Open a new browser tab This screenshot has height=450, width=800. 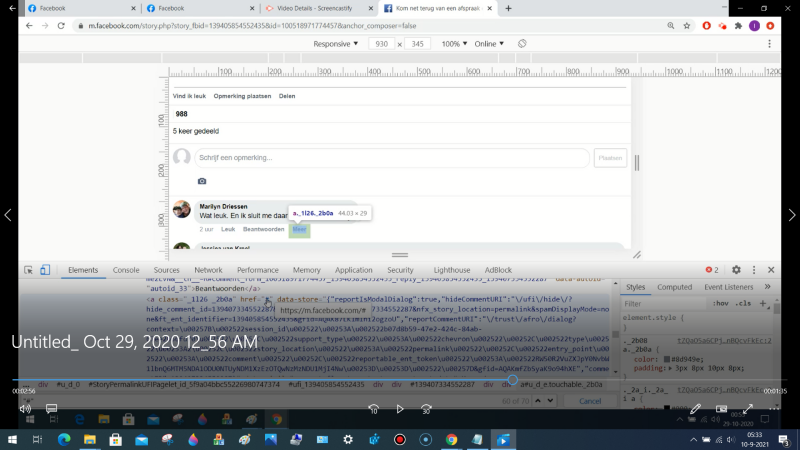[x=508, y=8]
